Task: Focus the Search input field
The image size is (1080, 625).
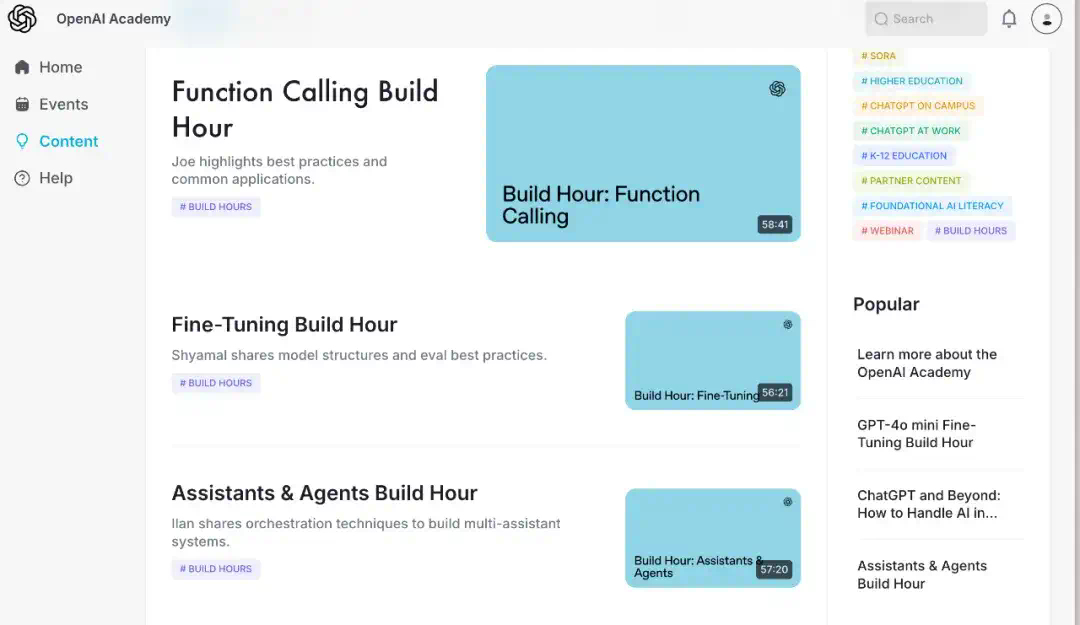Action: click(x=926, y=19)
